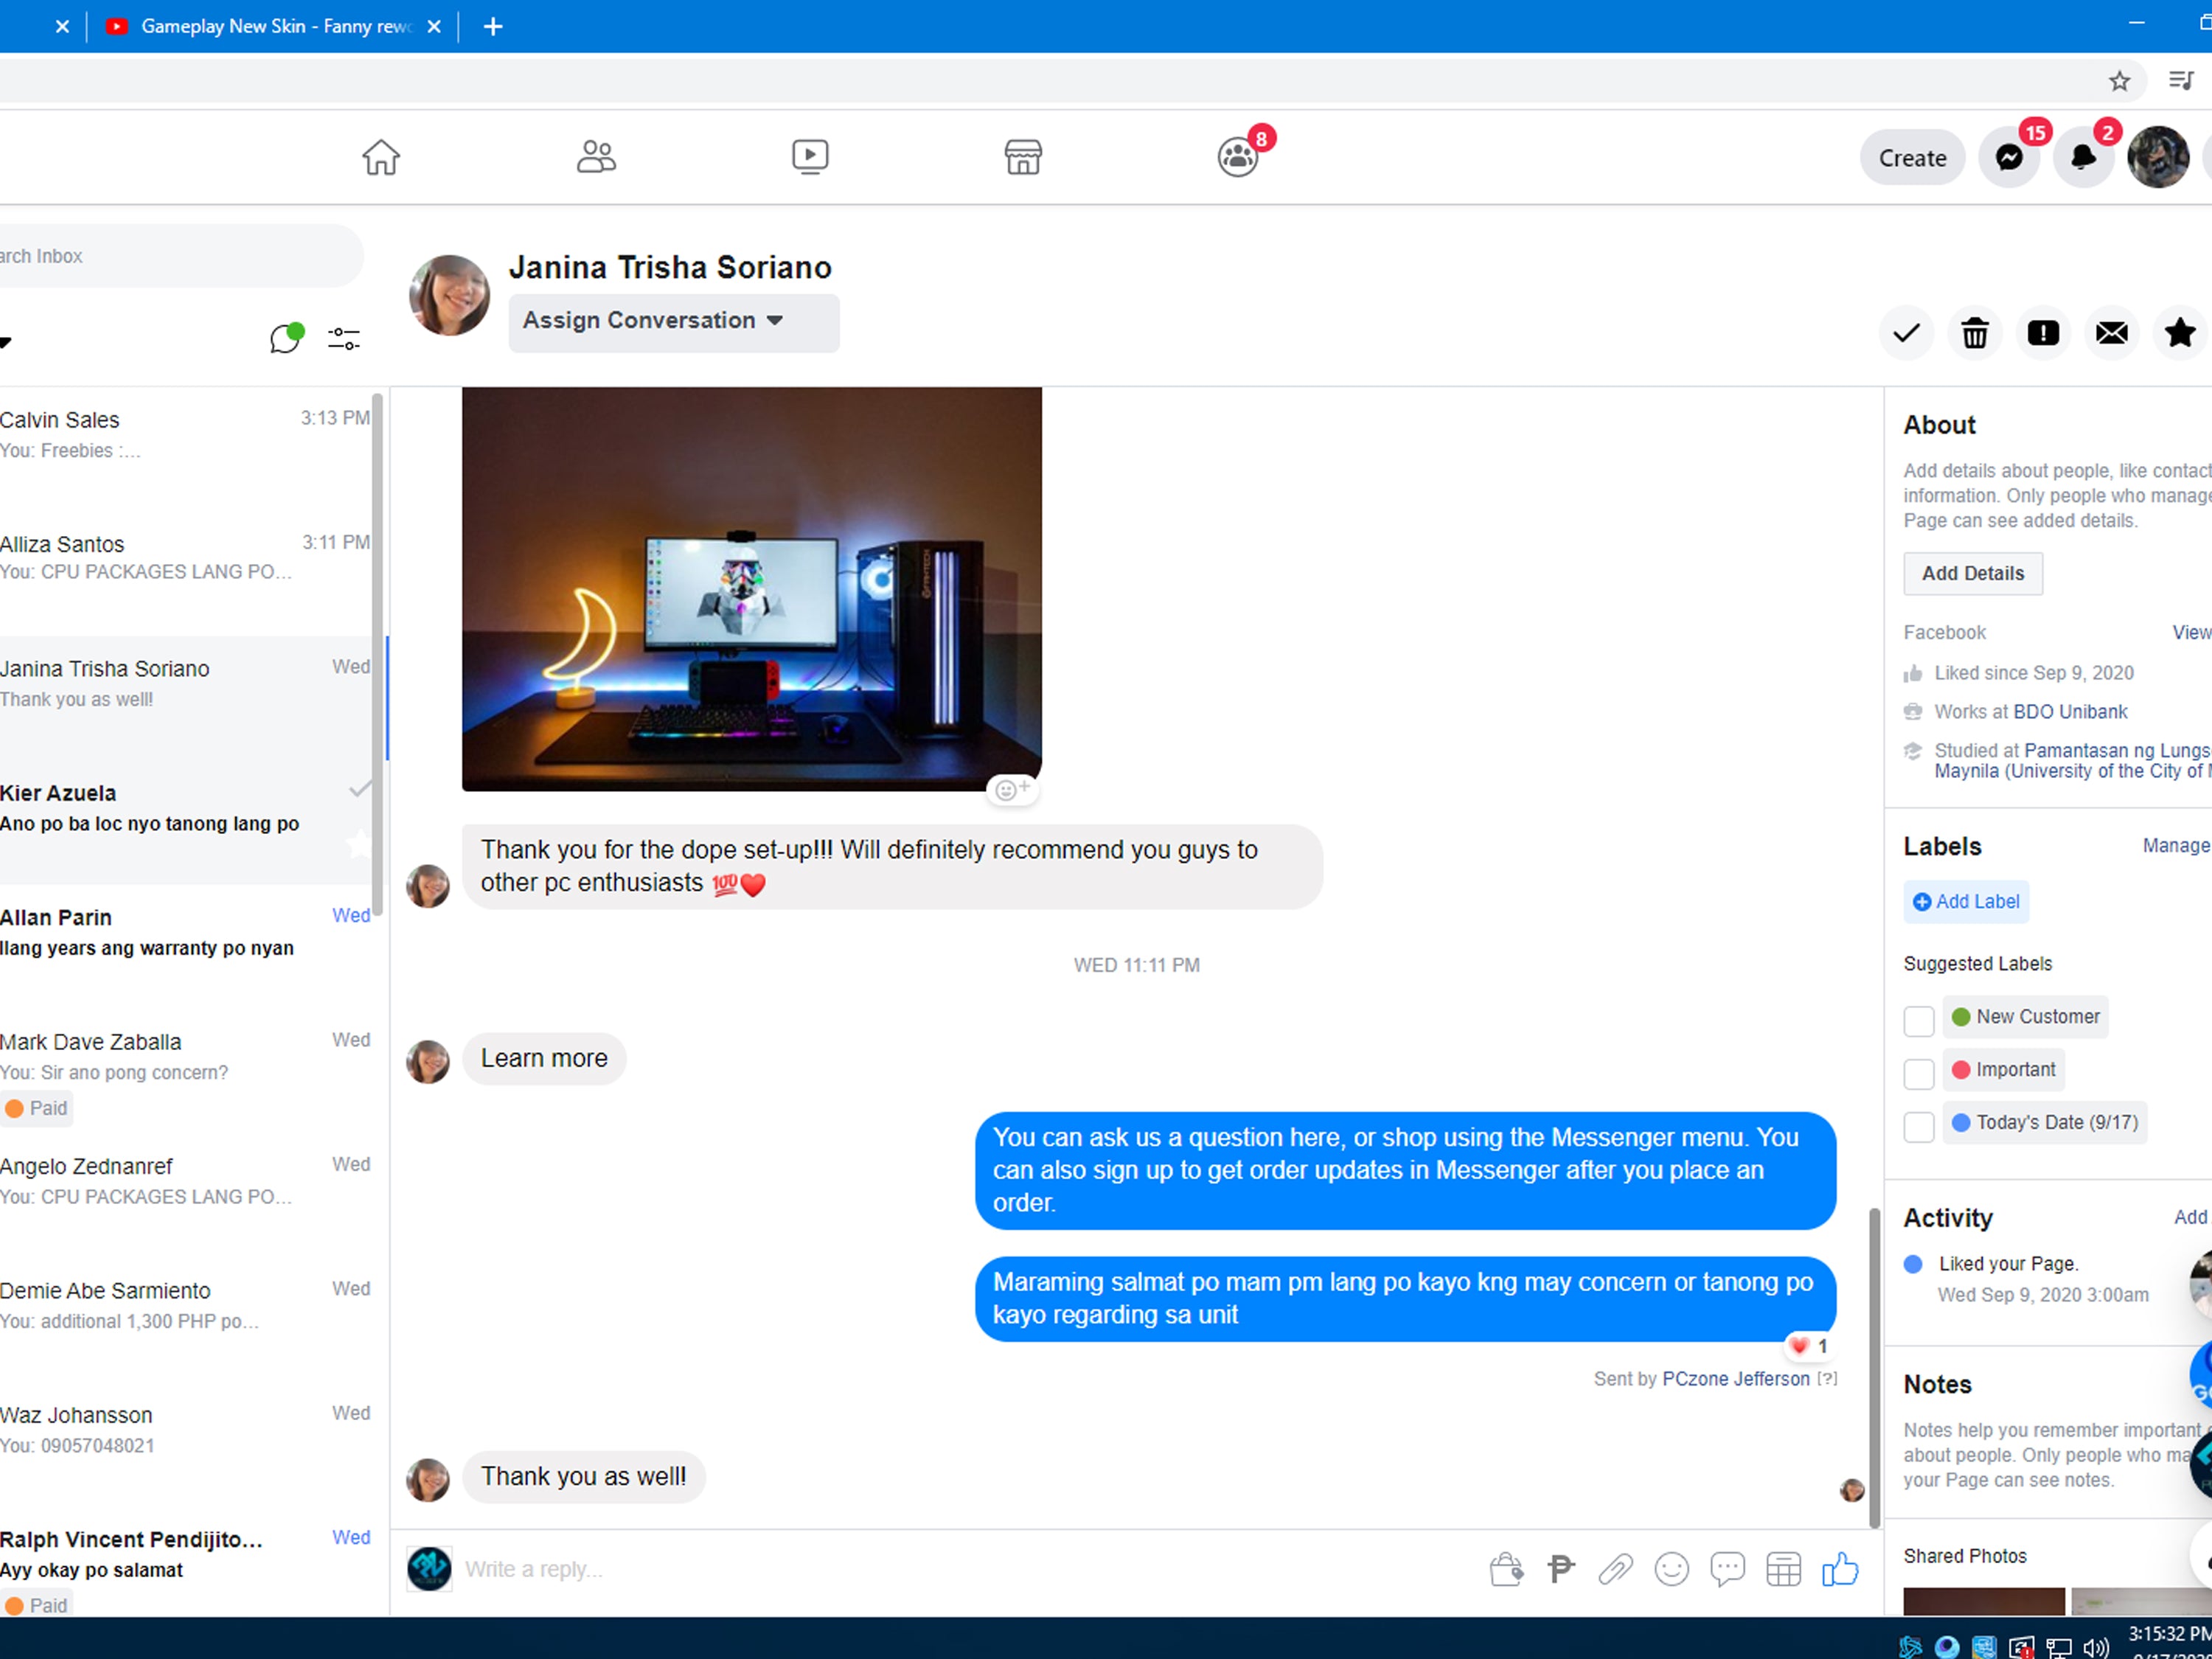Open the emoji picker in reply bar
This screenshot has height=1659, width=2212.
[x=1671, y=1569]
